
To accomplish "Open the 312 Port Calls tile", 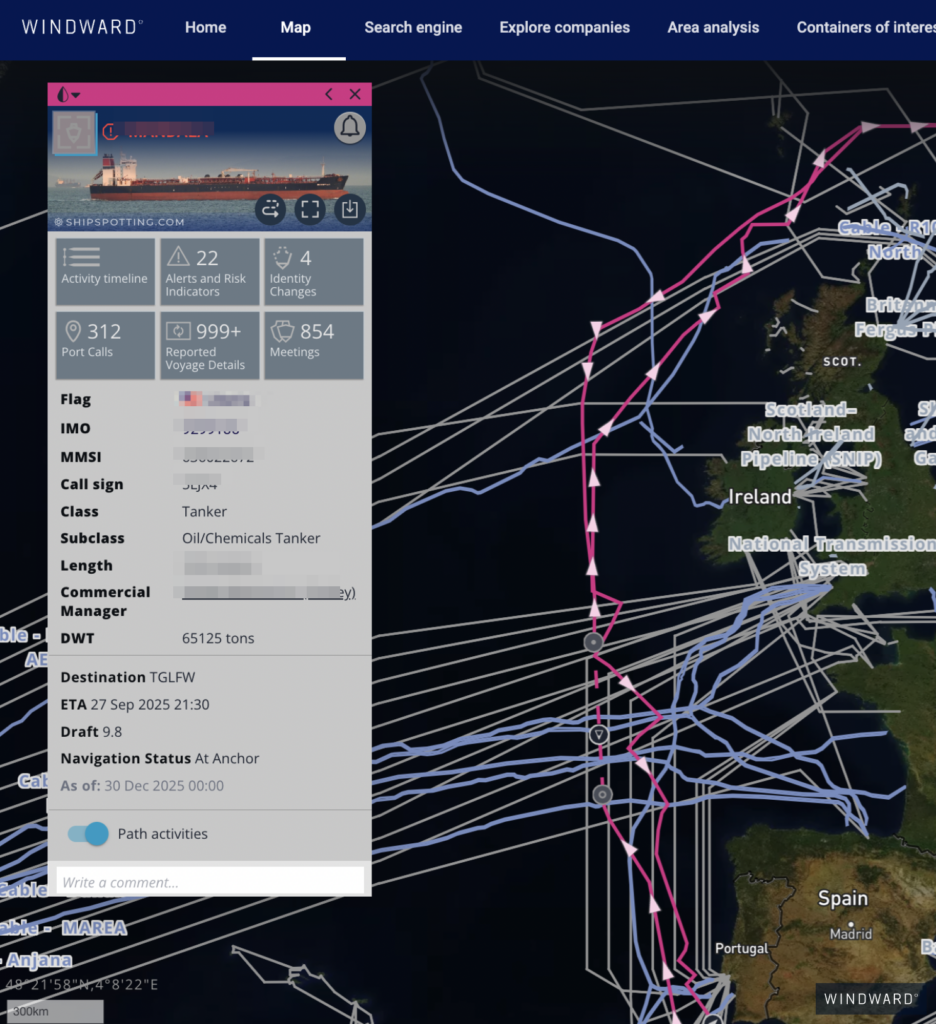I will tap(105, 345).
